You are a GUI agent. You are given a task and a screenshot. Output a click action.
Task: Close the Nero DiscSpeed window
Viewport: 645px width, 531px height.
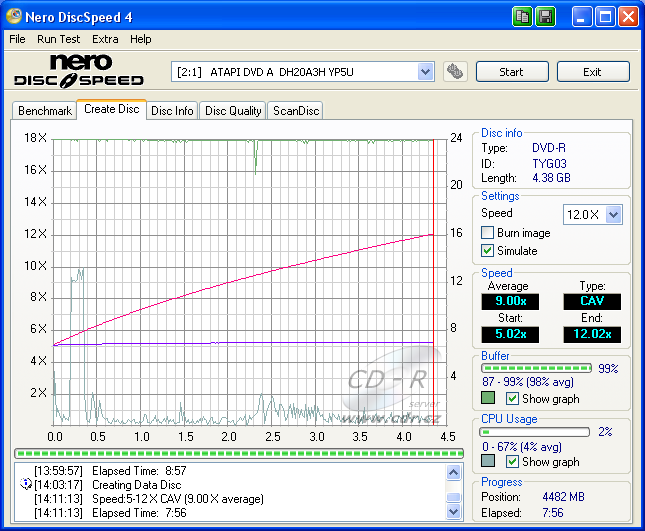tap(628, 17)
